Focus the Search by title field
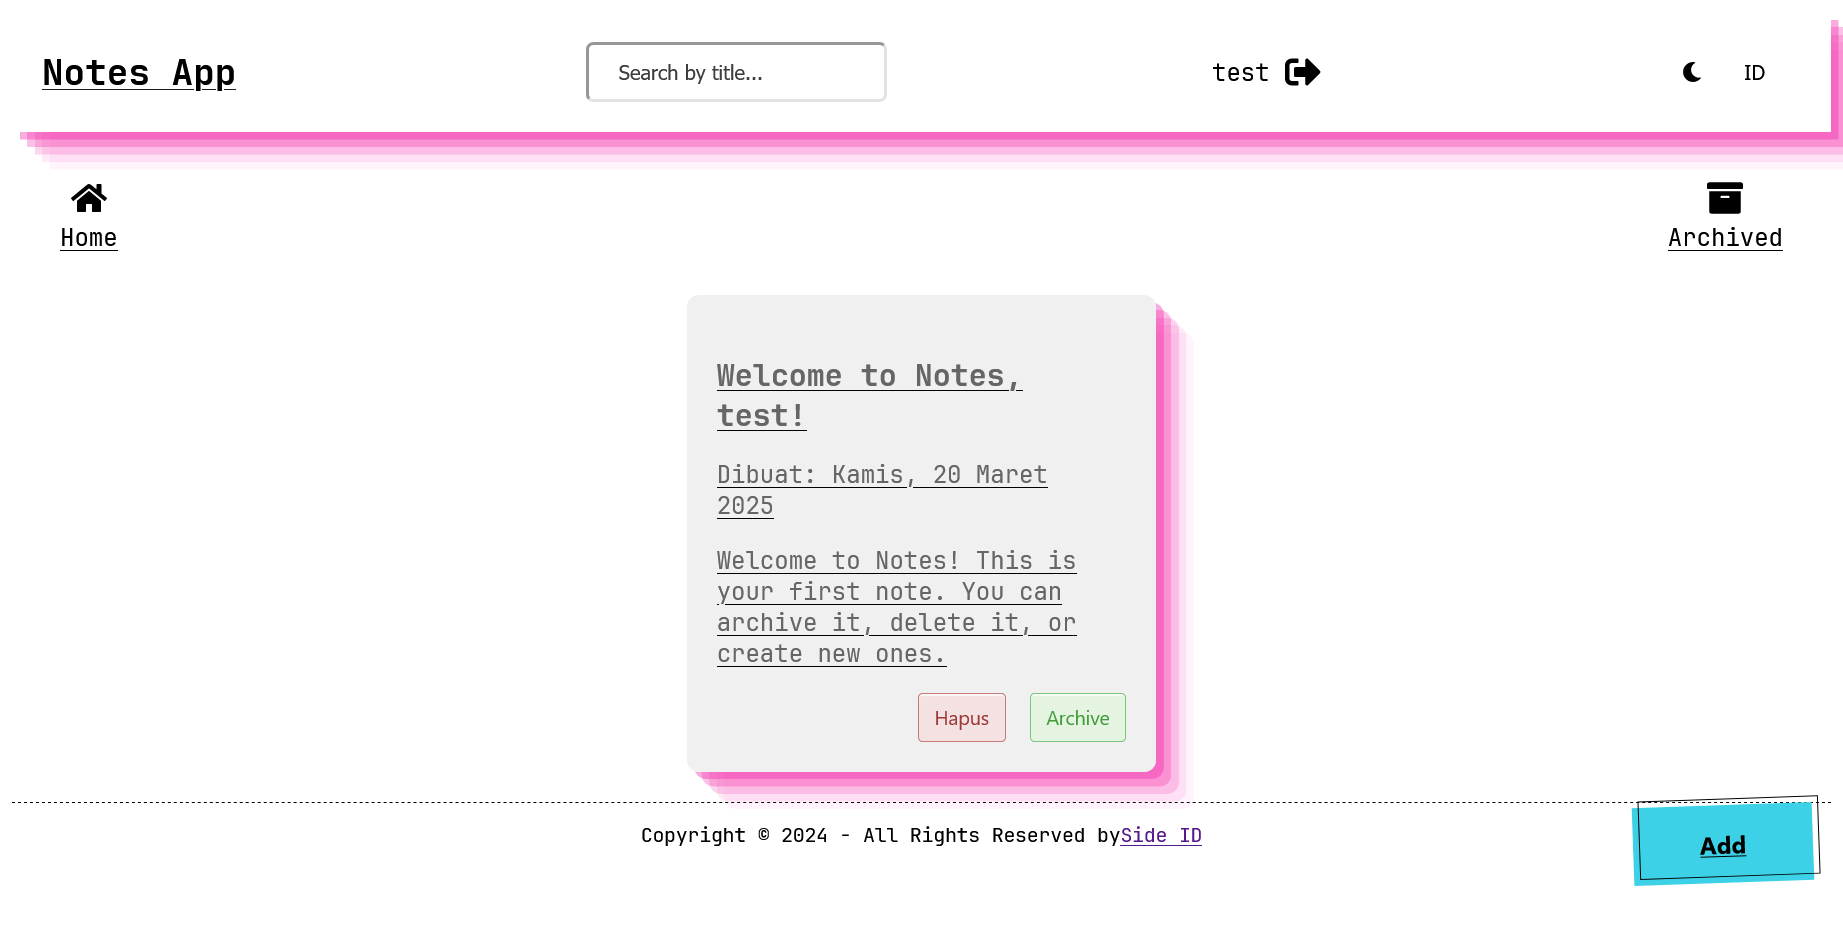Viewport: 1843px width, 936px height. [x=736, y=72]
